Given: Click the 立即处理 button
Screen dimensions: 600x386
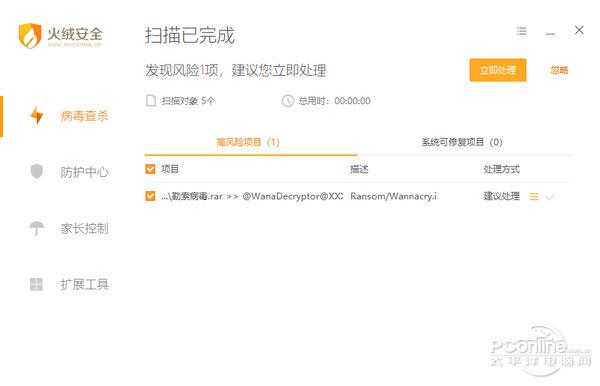Looking at the screenshot, I should pos(498,70).
